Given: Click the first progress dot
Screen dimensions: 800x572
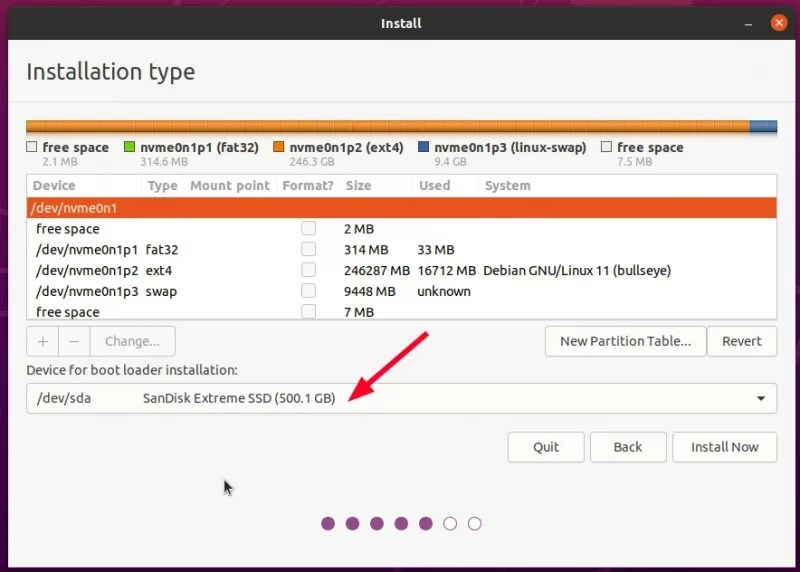Looking at the screenshot, I should 328,524.
